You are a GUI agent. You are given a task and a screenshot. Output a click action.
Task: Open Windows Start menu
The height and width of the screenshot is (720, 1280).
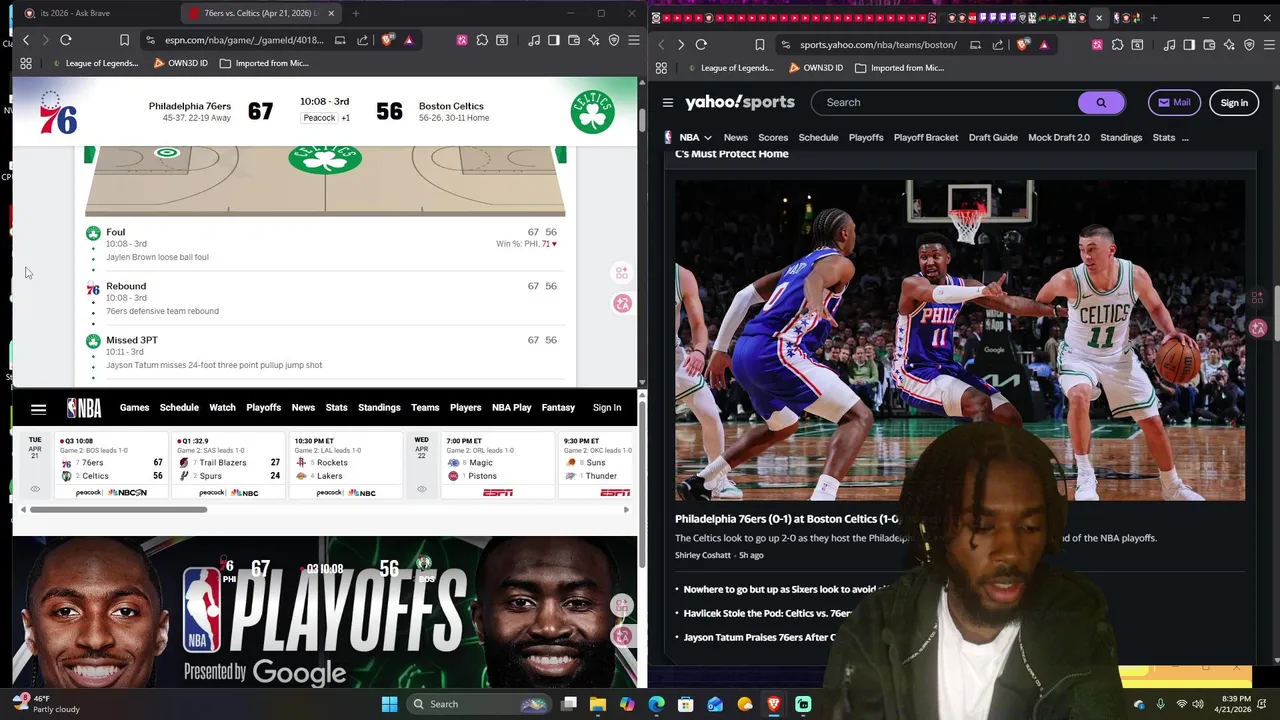[389, 704]
